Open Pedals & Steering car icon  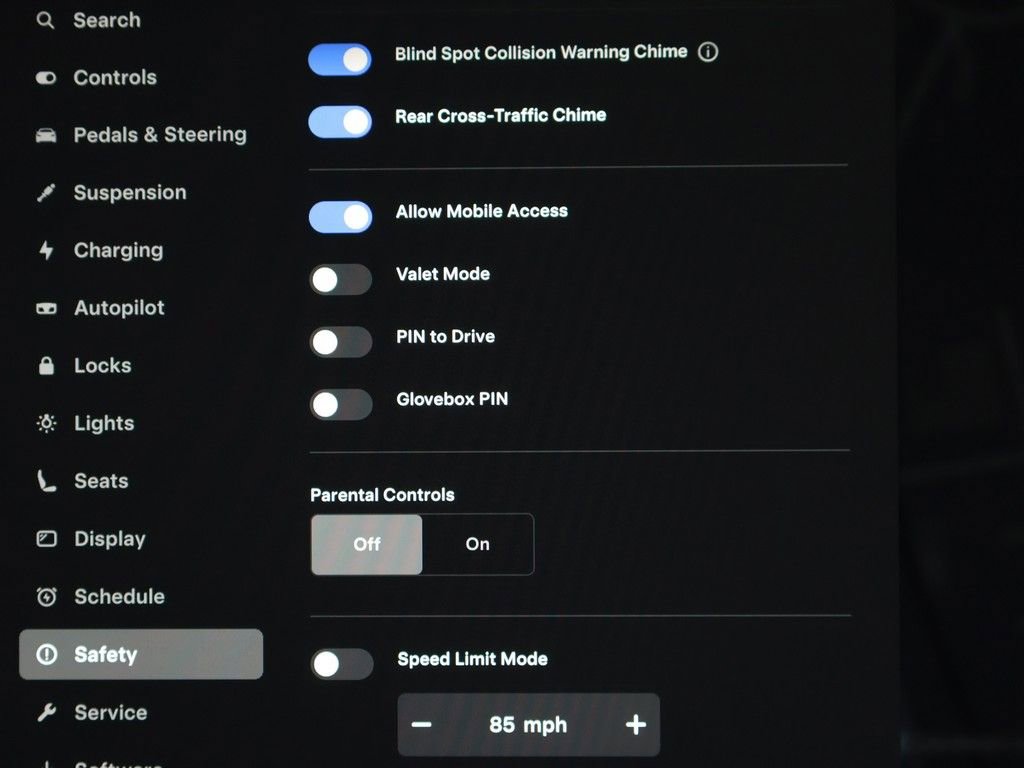44,134
